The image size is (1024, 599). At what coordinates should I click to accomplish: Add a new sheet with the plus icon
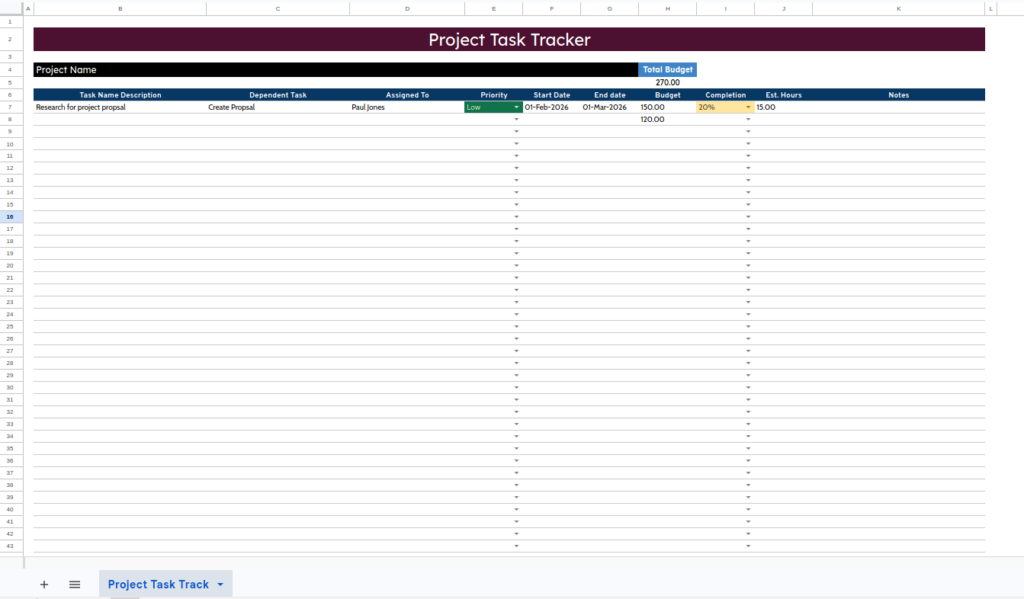click(x=44, y=585)
